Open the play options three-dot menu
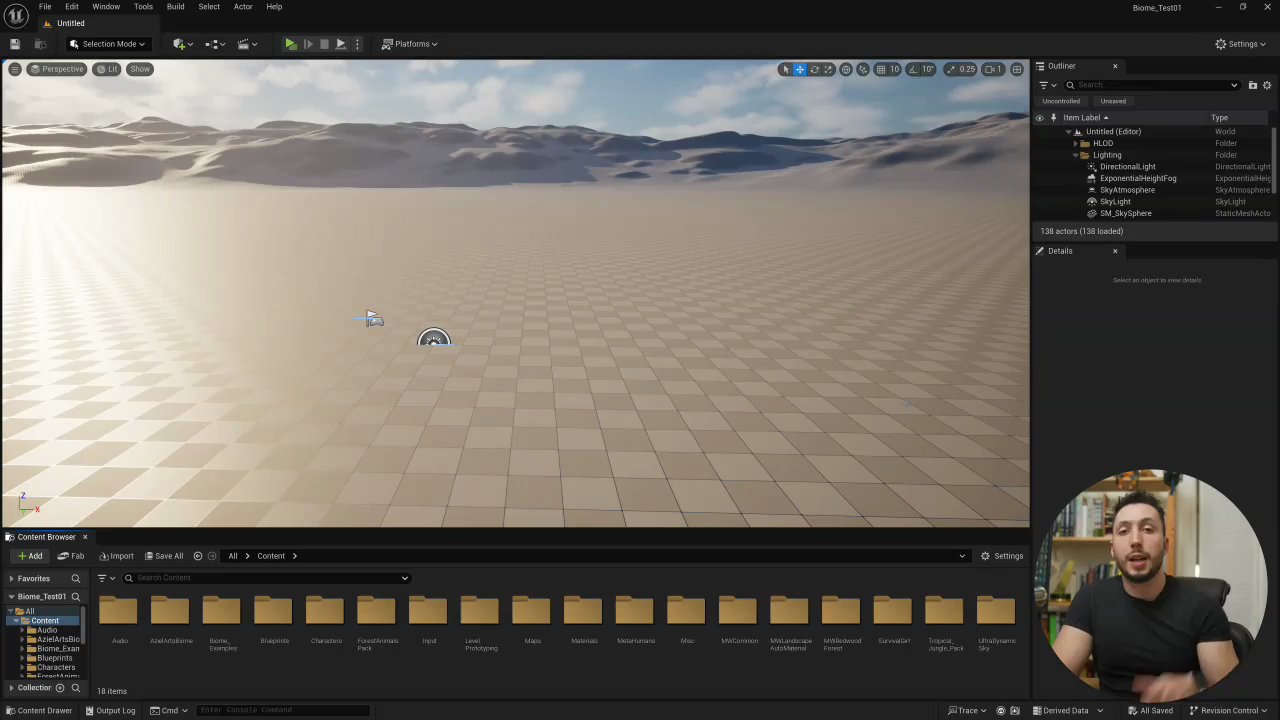1280x720 pixels. (x=357, y=44)
